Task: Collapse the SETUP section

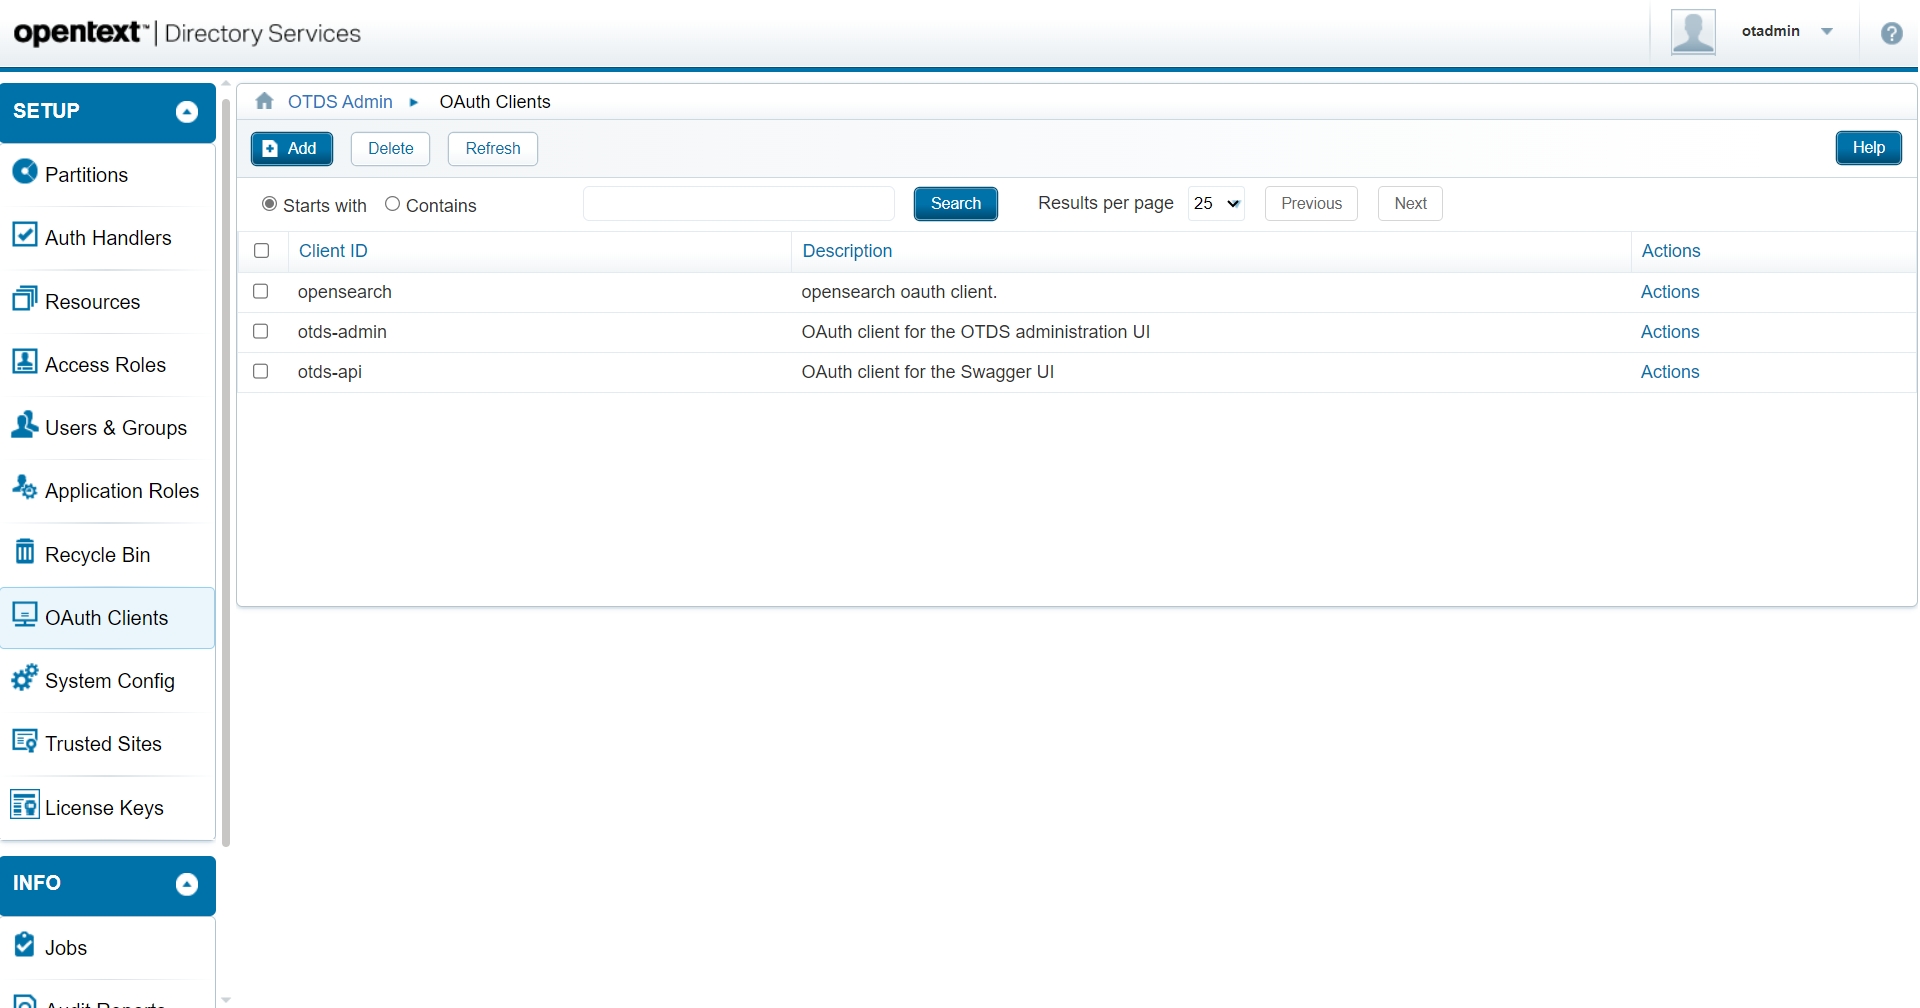Action: point(187,112)
